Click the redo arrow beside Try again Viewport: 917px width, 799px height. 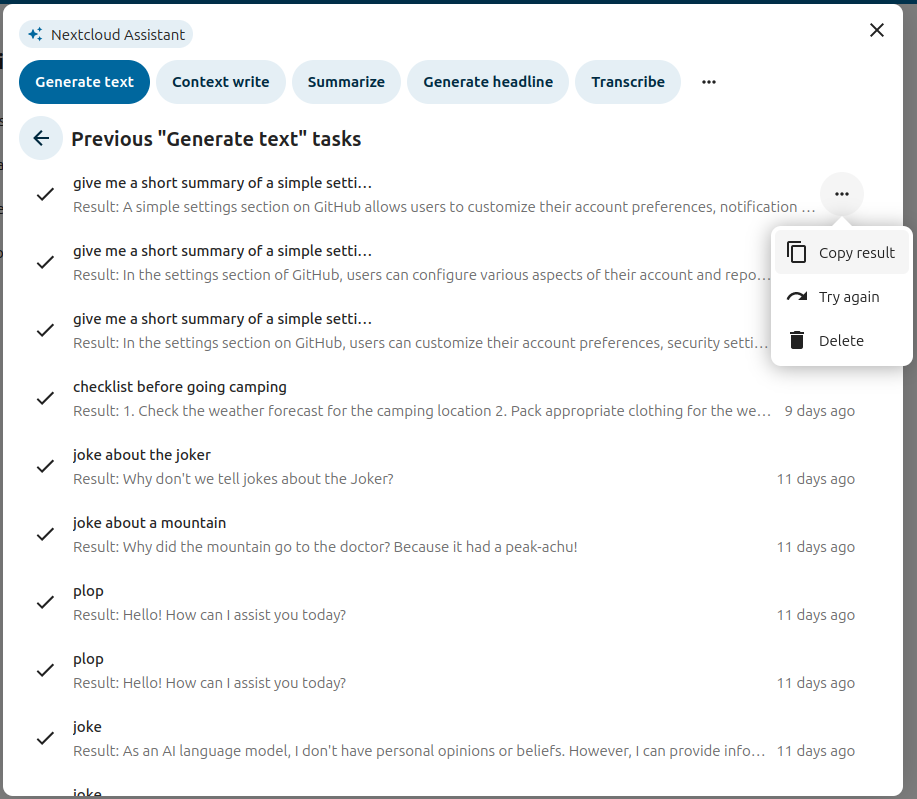(x=797, y=297)
